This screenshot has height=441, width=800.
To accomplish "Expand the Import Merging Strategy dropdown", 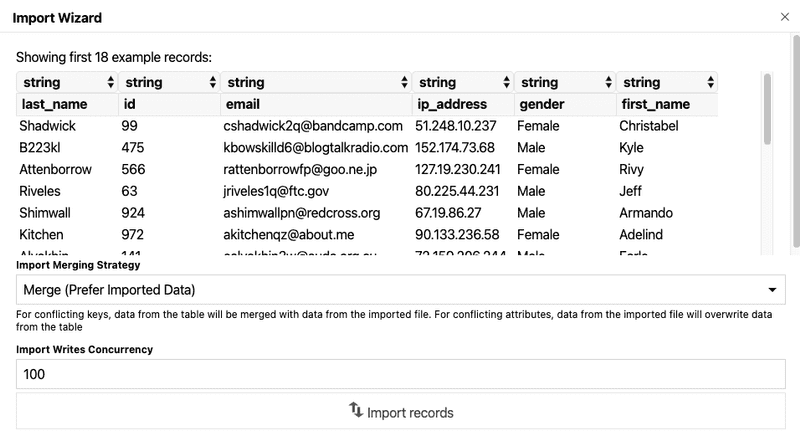I will 400,290.
